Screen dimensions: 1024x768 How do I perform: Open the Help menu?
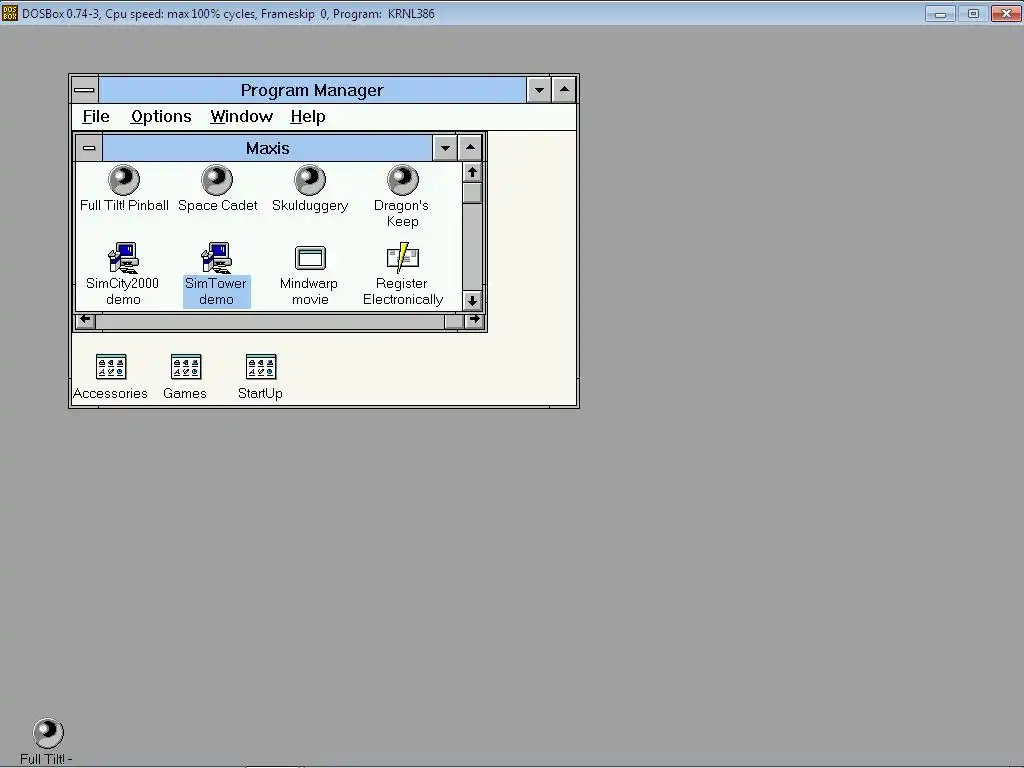tap(308, 117)
